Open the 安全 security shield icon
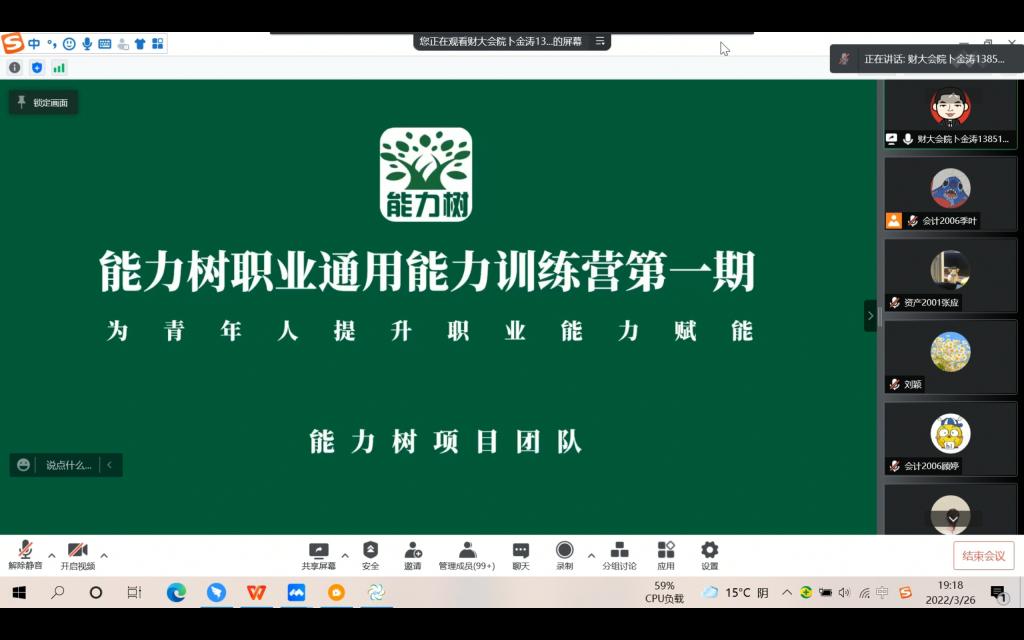 pyautogui.click(x=370, y=554)
